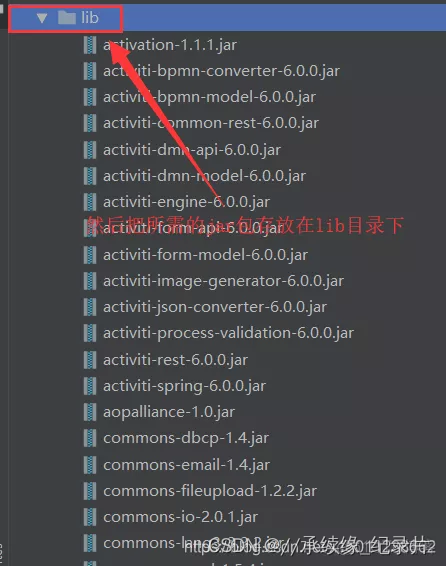Image resolution: width=446 pixels, height=566 pixels.
Task: Click jar icon next to activiti-common-rest-6.0.0.jar
Action: [x=90, y=123]
